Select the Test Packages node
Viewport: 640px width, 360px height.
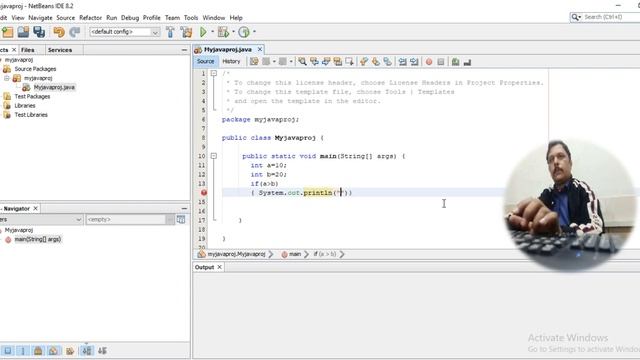32,96
